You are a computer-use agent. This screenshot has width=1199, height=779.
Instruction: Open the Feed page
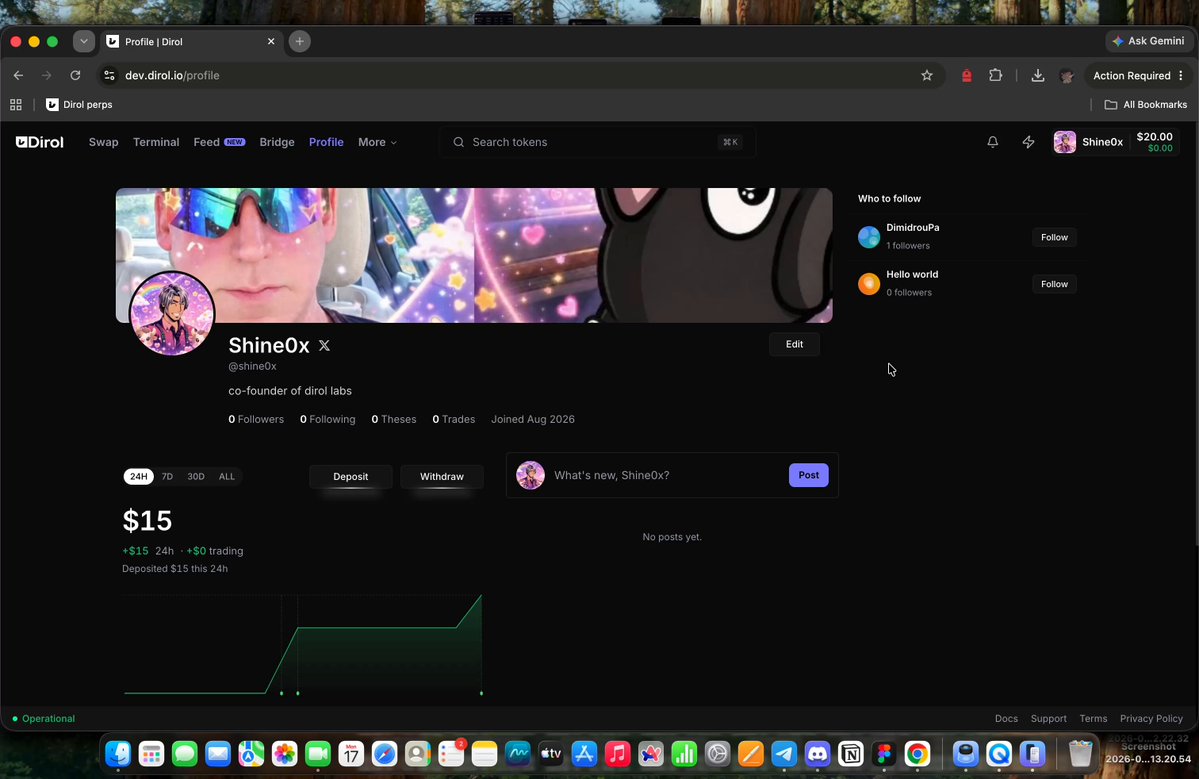(219, 142)
